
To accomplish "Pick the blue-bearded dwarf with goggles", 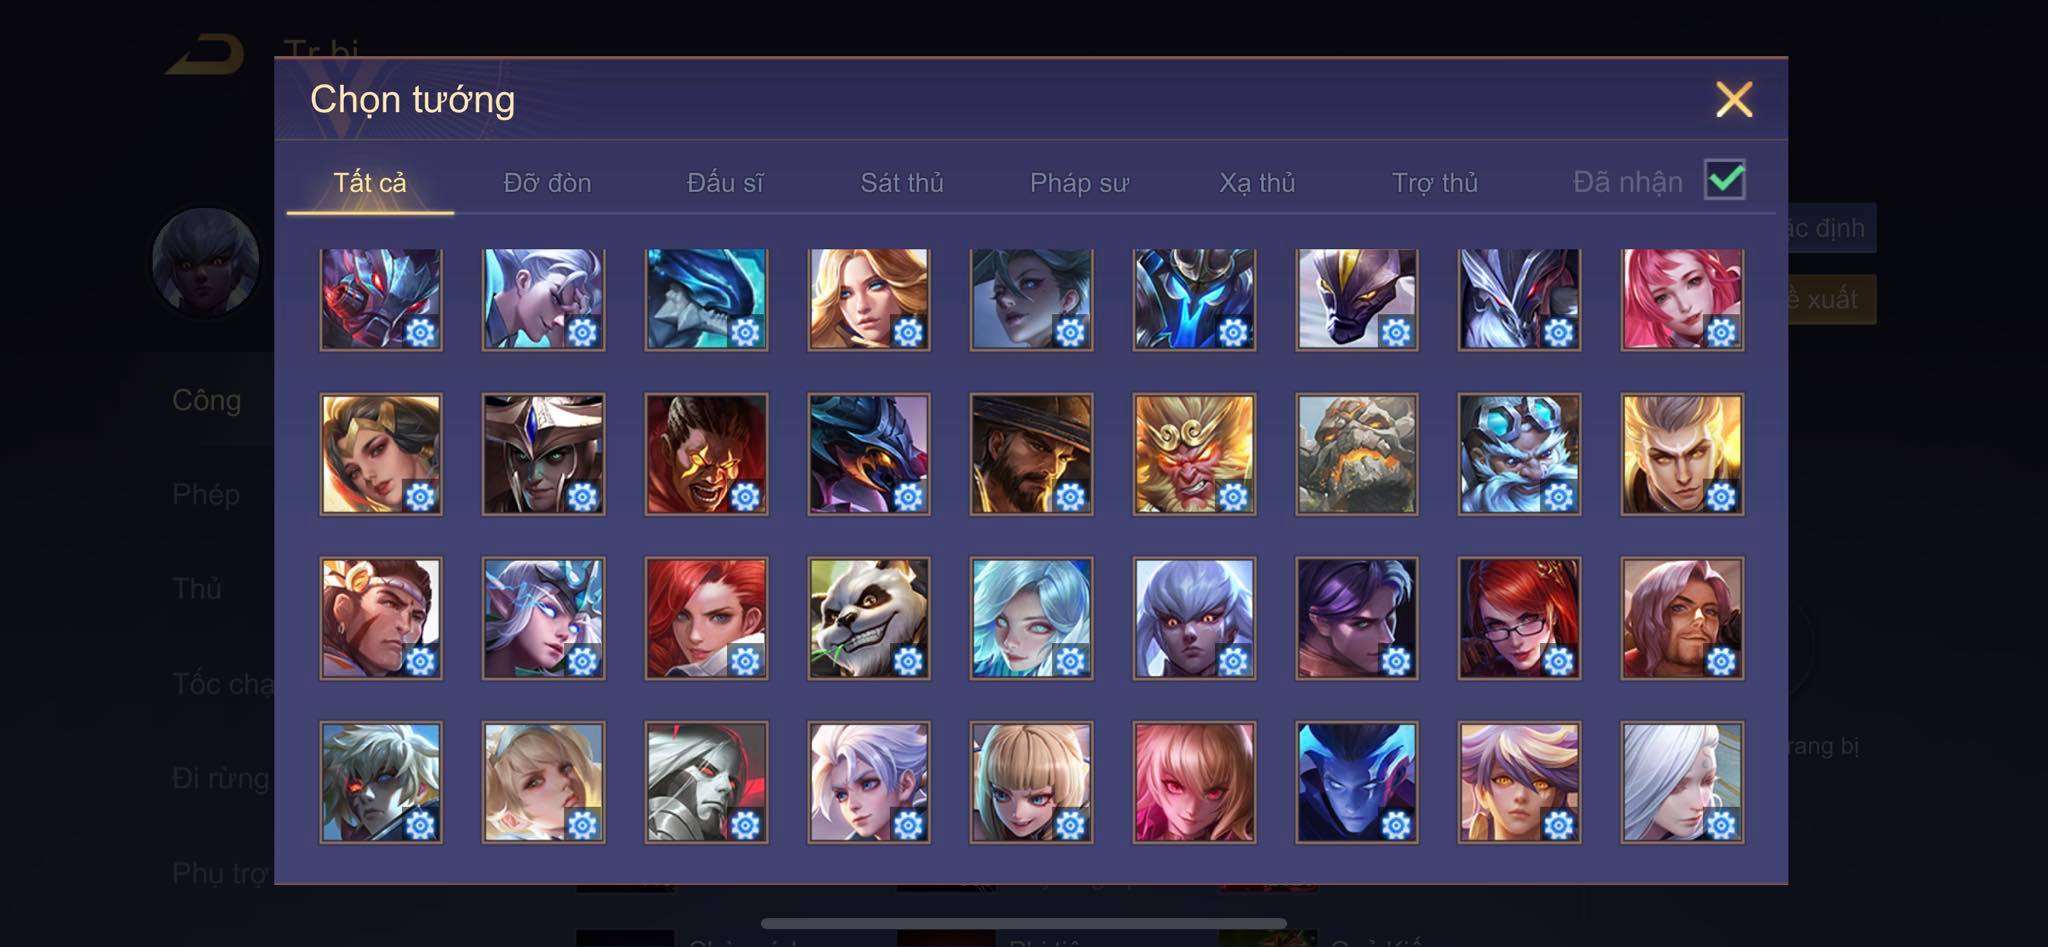I will coord(1519,454).
